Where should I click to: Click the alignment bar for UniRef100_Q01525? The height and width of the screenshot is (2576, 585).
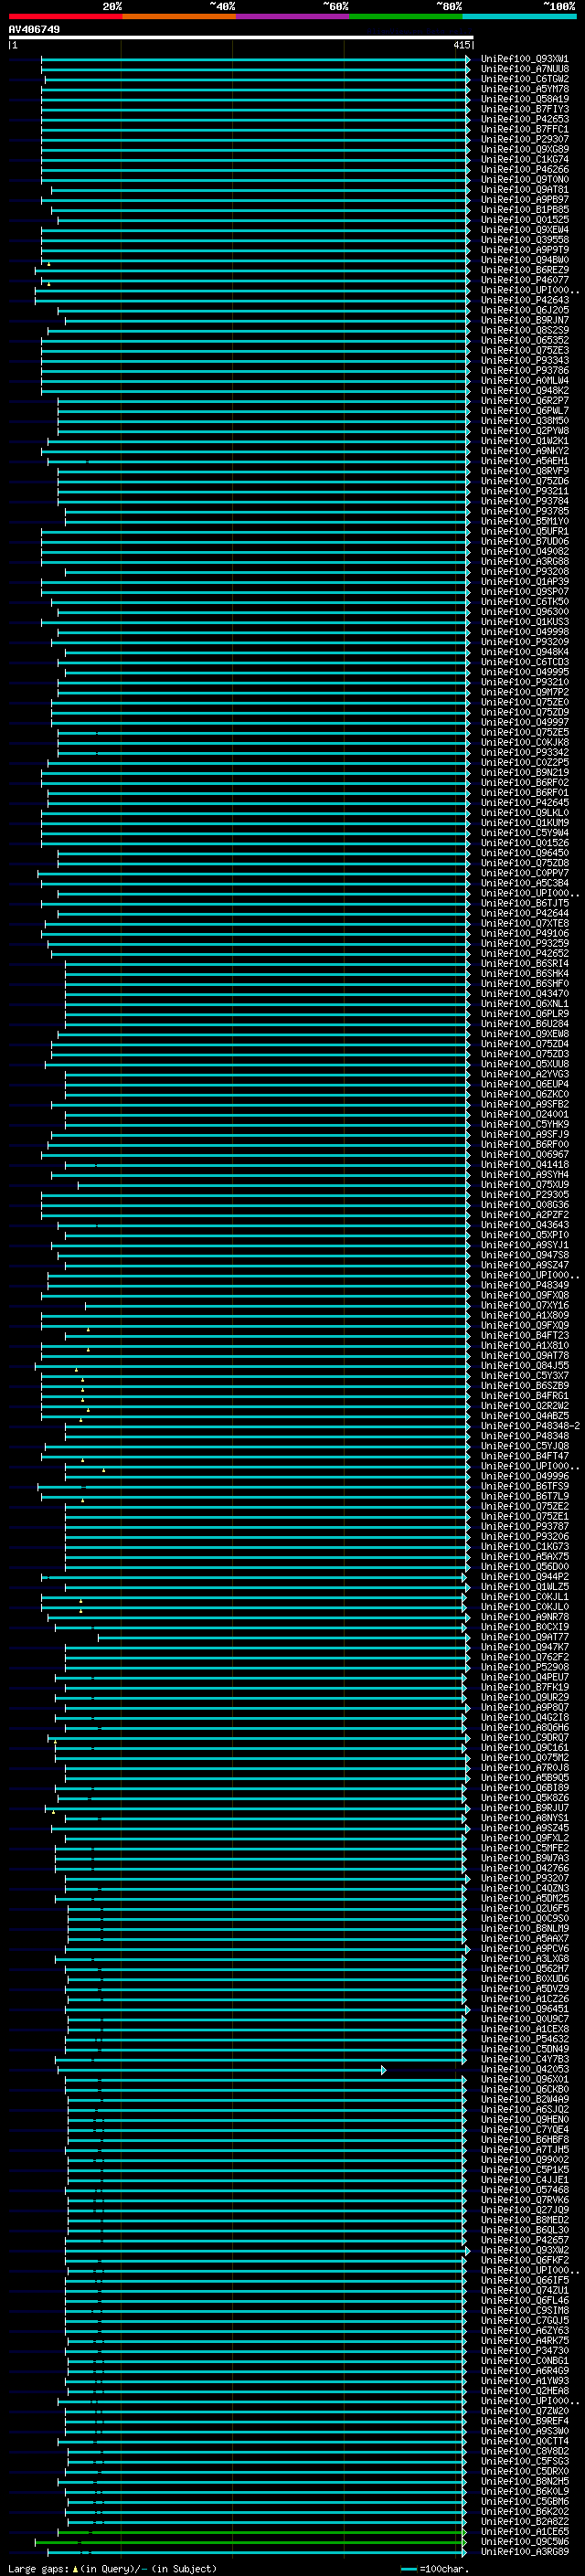coord(263,220)
